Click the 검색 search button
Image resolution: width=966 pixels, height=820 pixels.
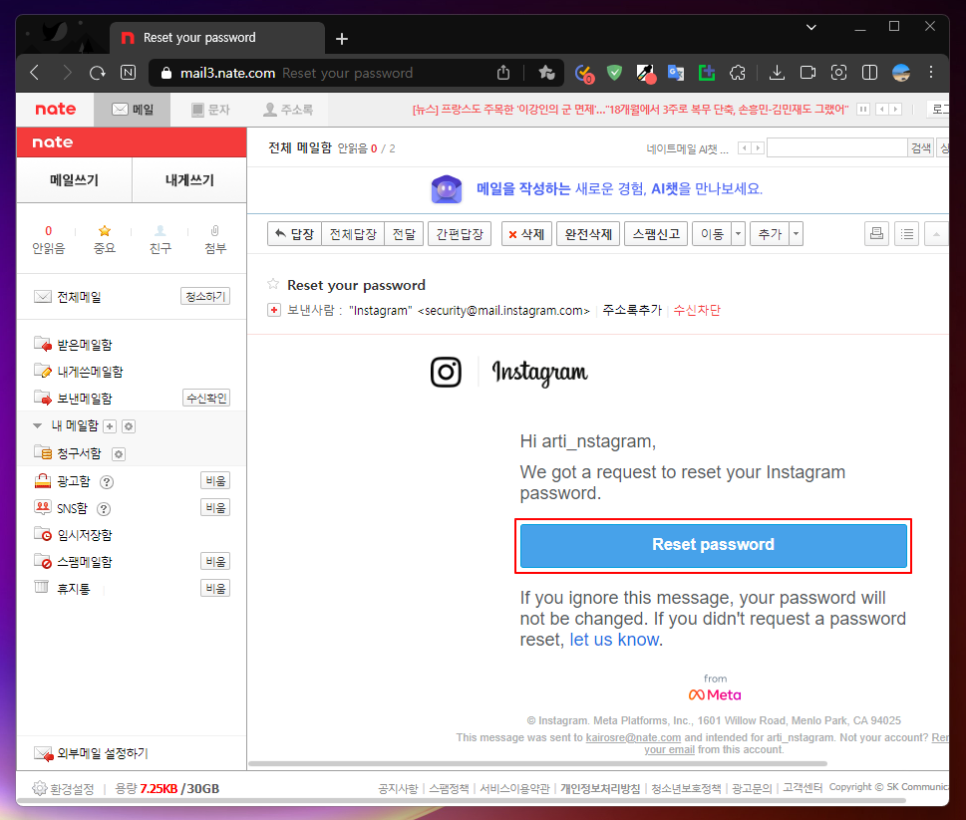click(x=920, y=148)
